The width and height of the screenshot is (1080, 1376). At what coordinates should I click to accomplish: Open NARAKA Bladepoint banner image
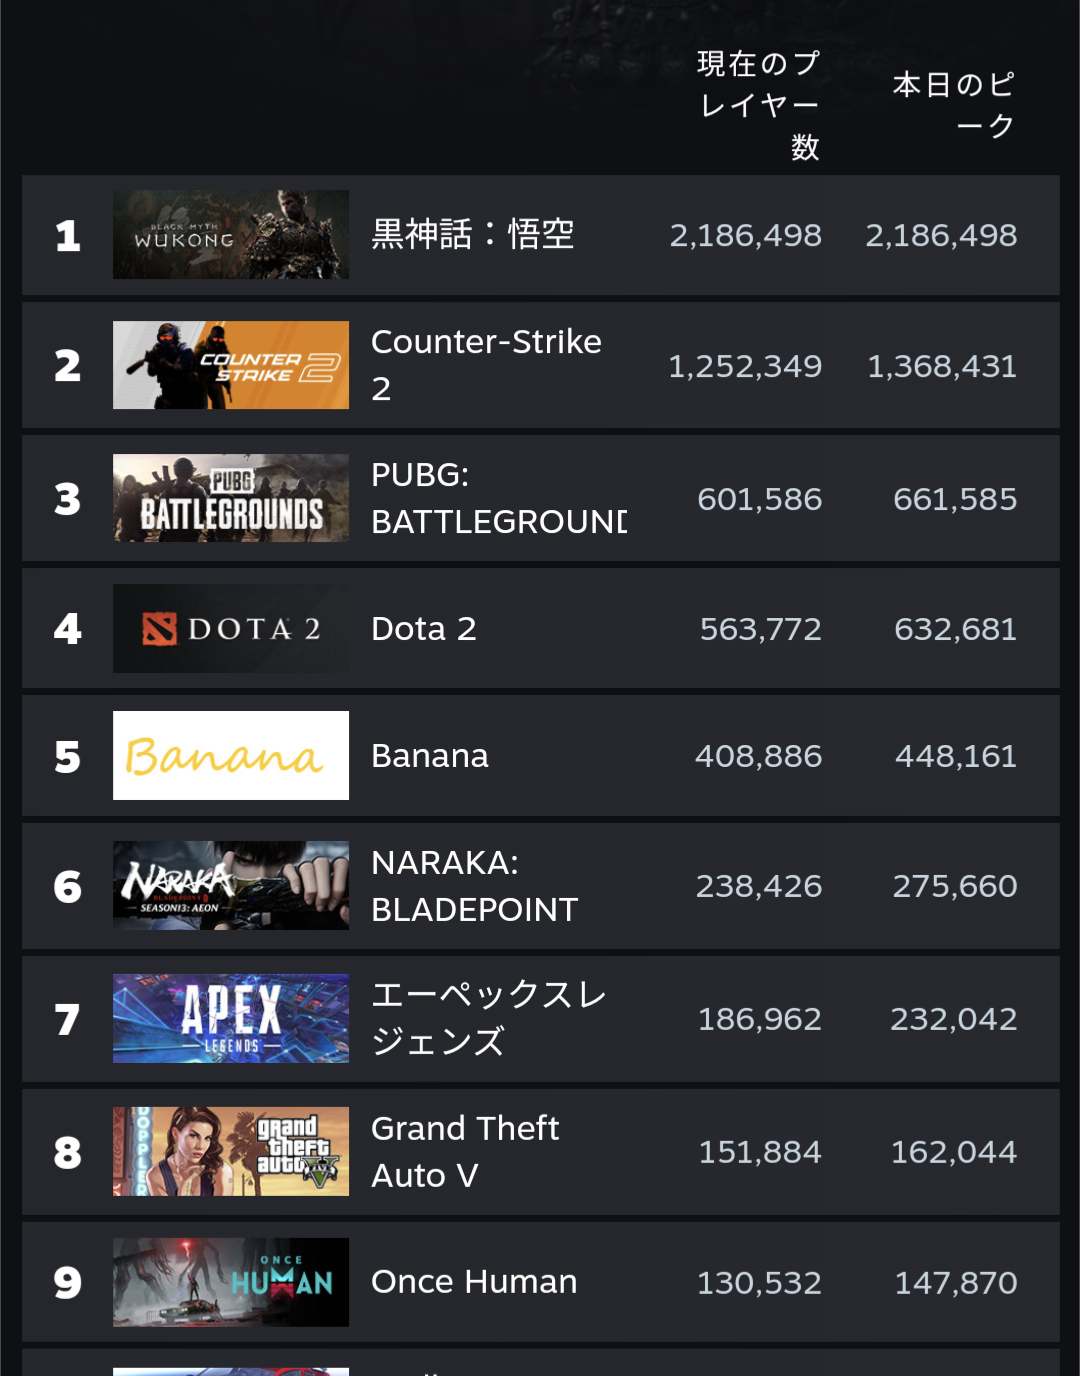click(231, 886)
